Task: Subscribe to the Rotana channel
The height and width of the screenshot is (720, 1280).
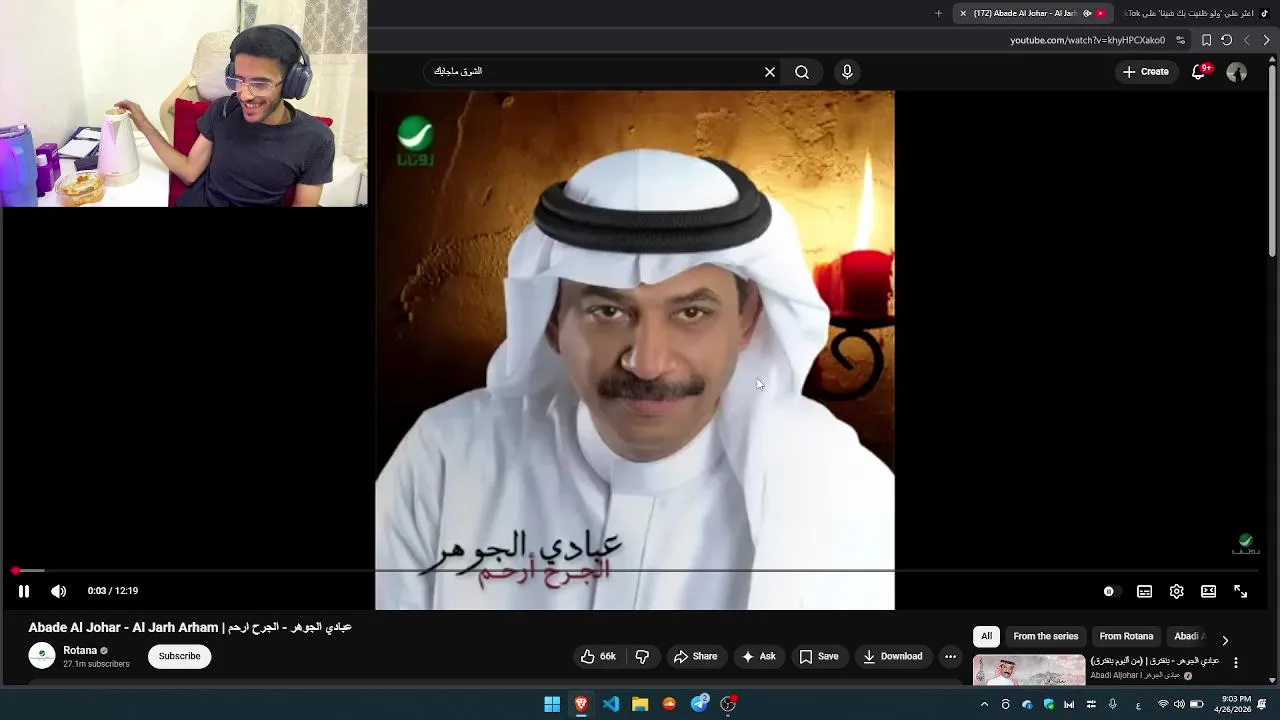Action: (180, 656)
